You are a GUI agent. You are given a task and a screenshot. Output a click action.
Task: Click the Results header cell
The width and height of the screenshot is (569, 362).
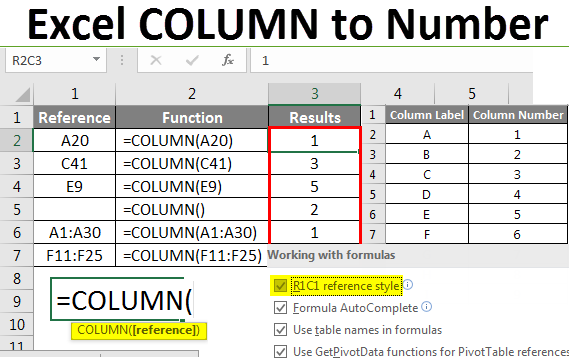(x=315, y=117)
